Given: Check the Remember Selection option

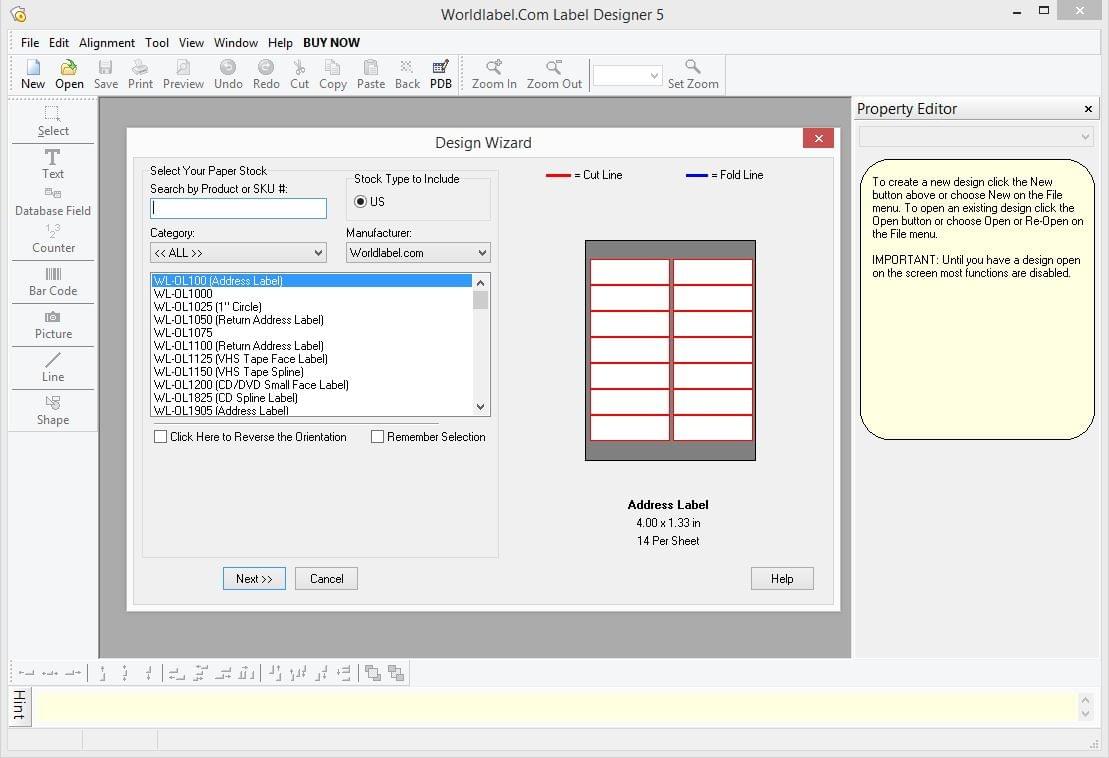Looking at the screenshot, I should (377, 437).
